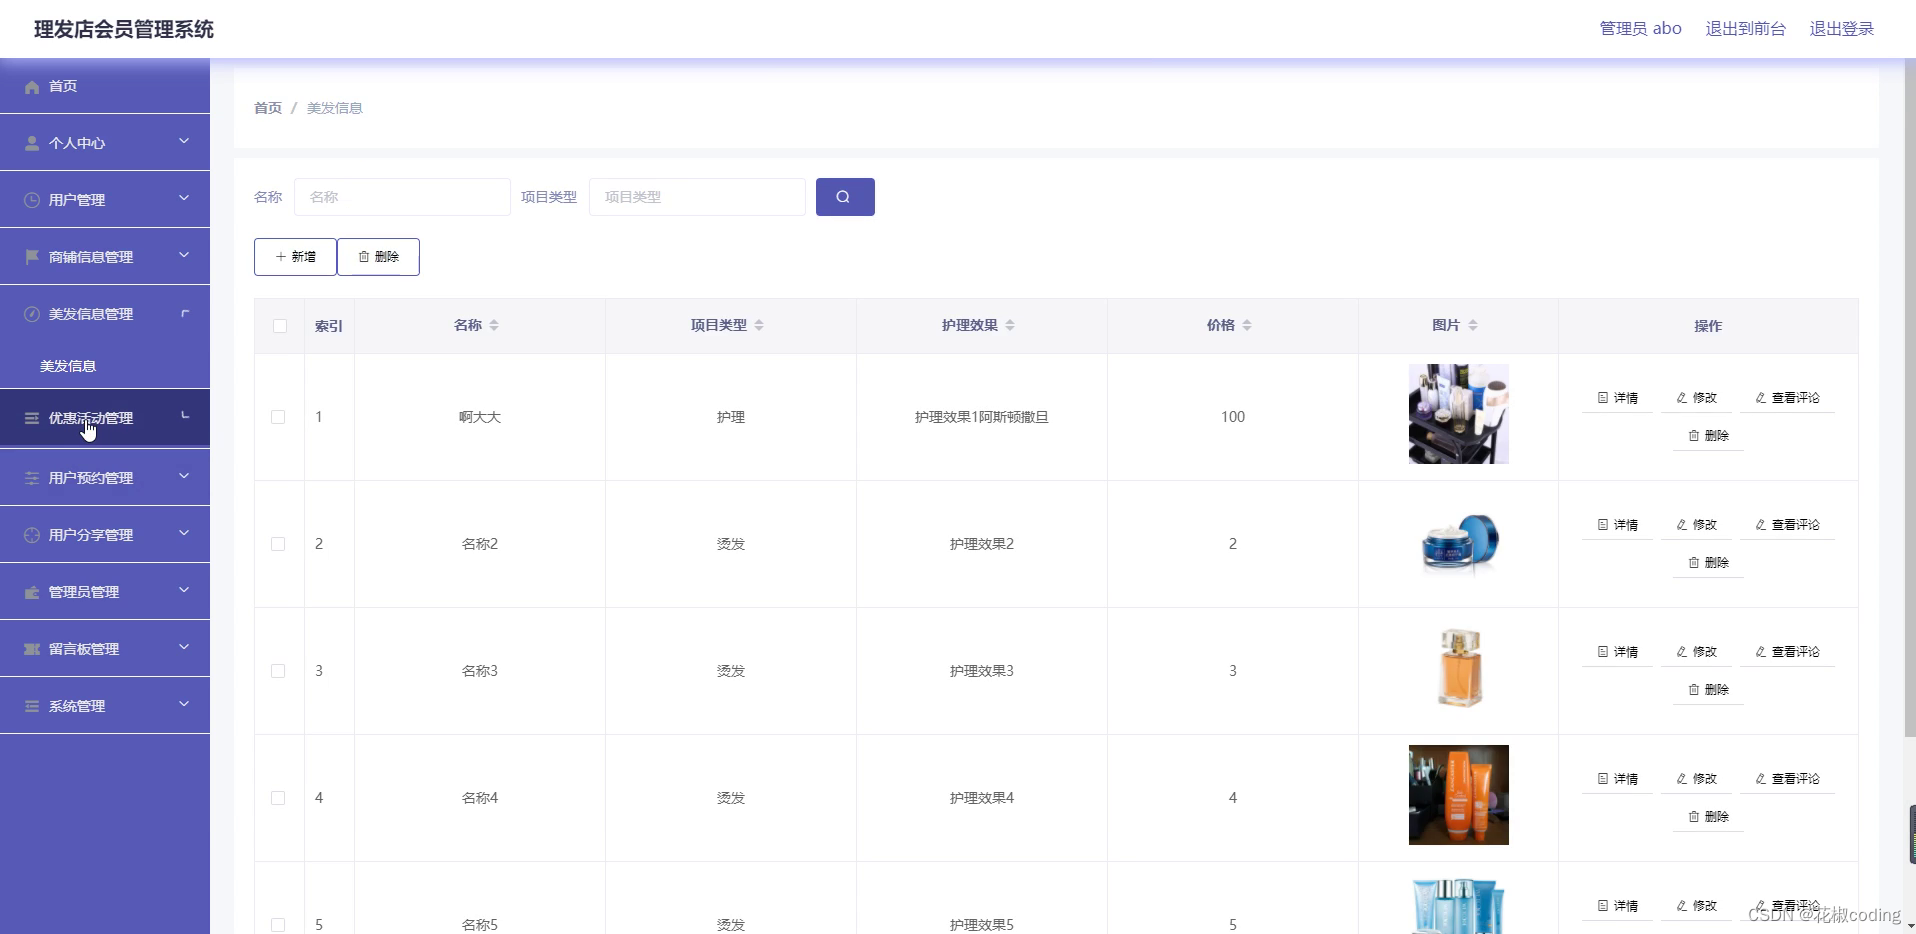Check the checkbox for row 名称3

click(x=278, y=671)
